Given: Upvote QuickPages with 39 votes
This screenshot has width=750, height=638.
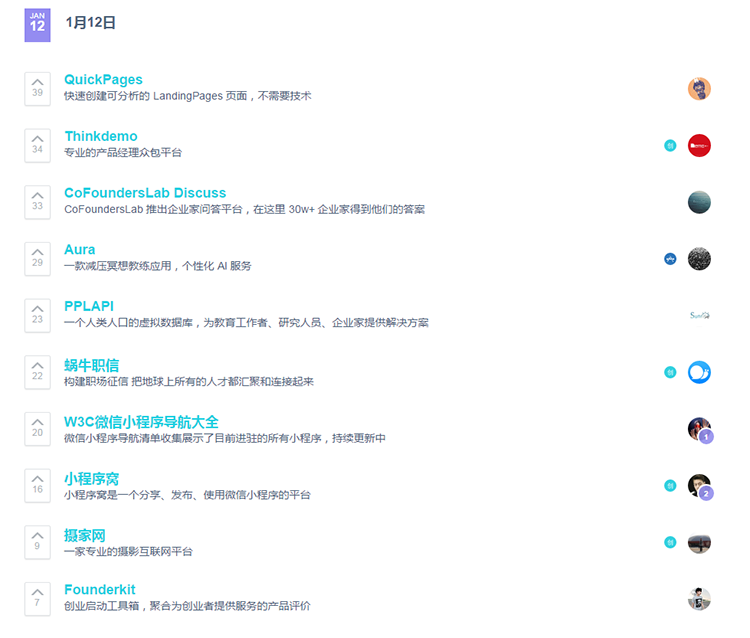Looking at the screenshot, I should pyautogui.click(x=37, y=88).
